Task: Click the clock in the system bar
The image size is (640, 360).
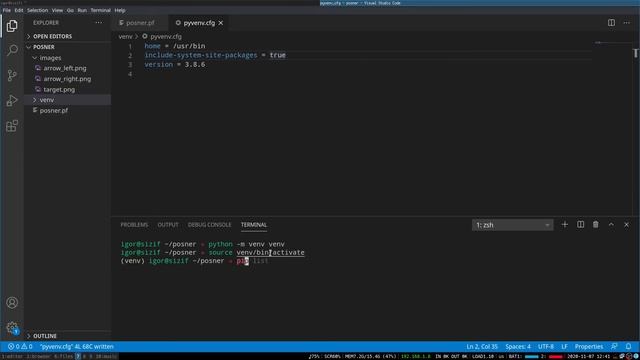Action: pos(588,356)
